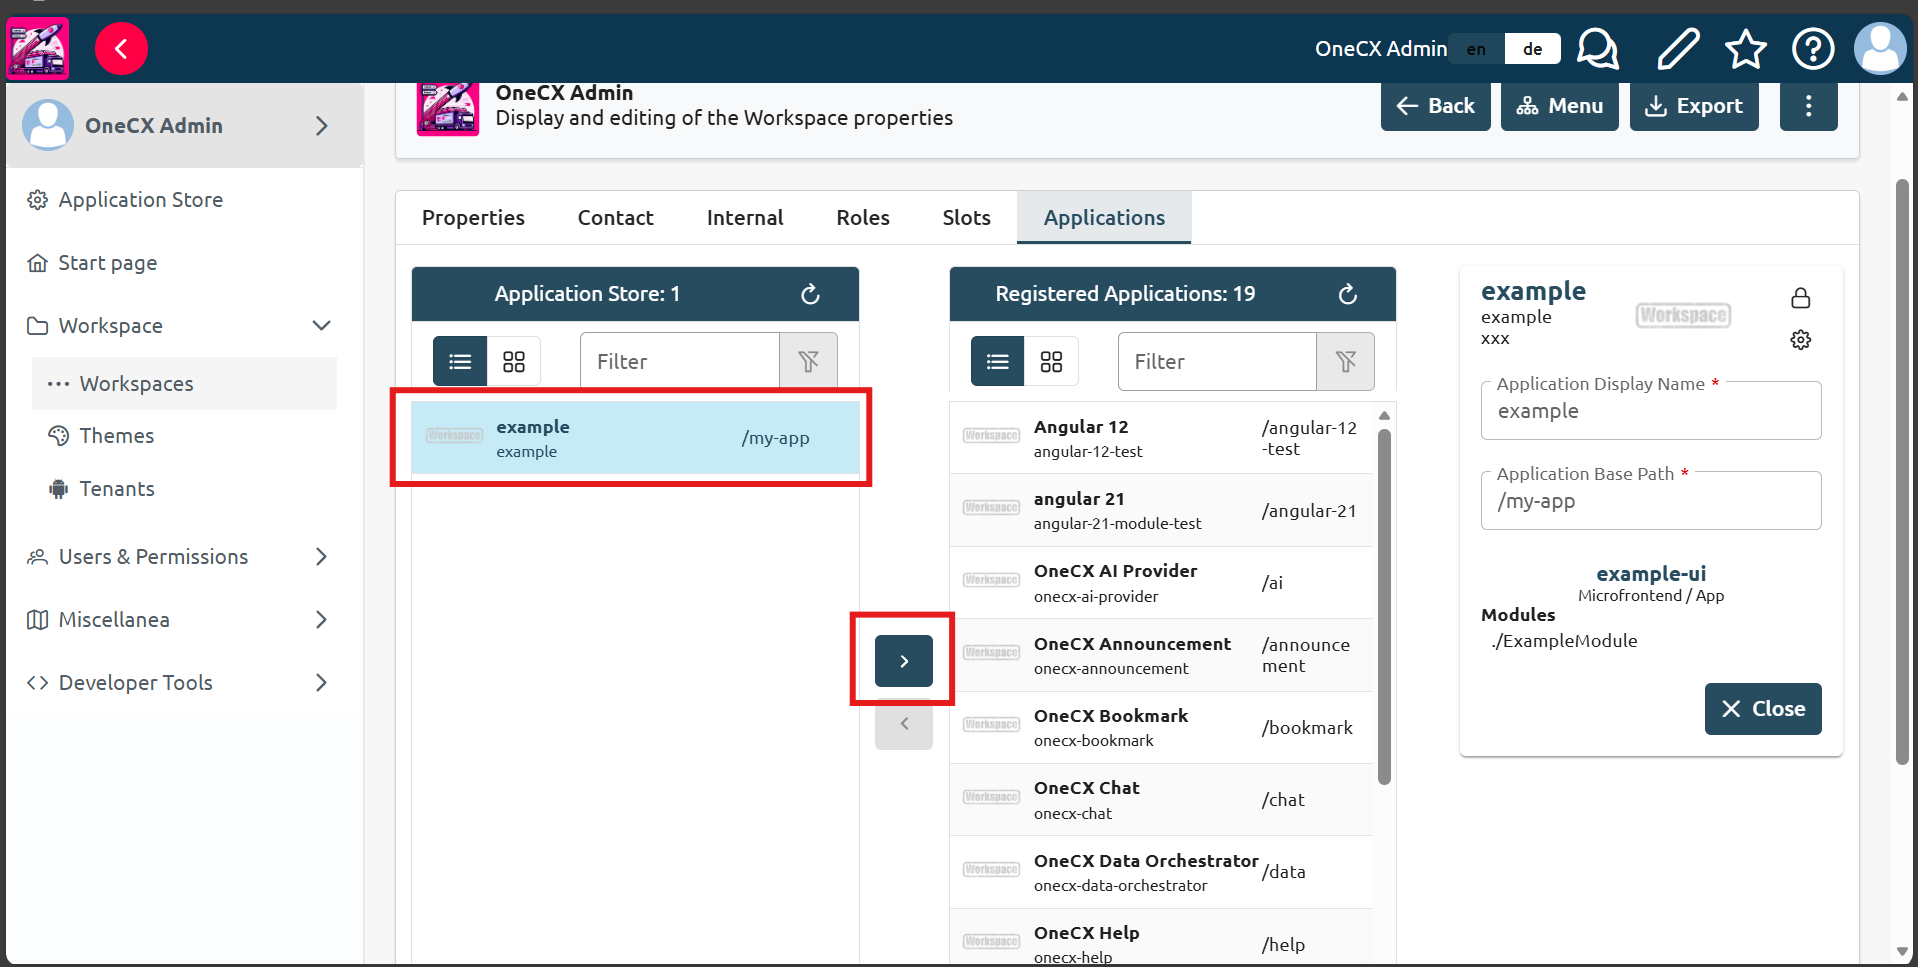Open the help question-mark icon
The height and width of the screenshot is (967, 1918).
pos(1813,48)
